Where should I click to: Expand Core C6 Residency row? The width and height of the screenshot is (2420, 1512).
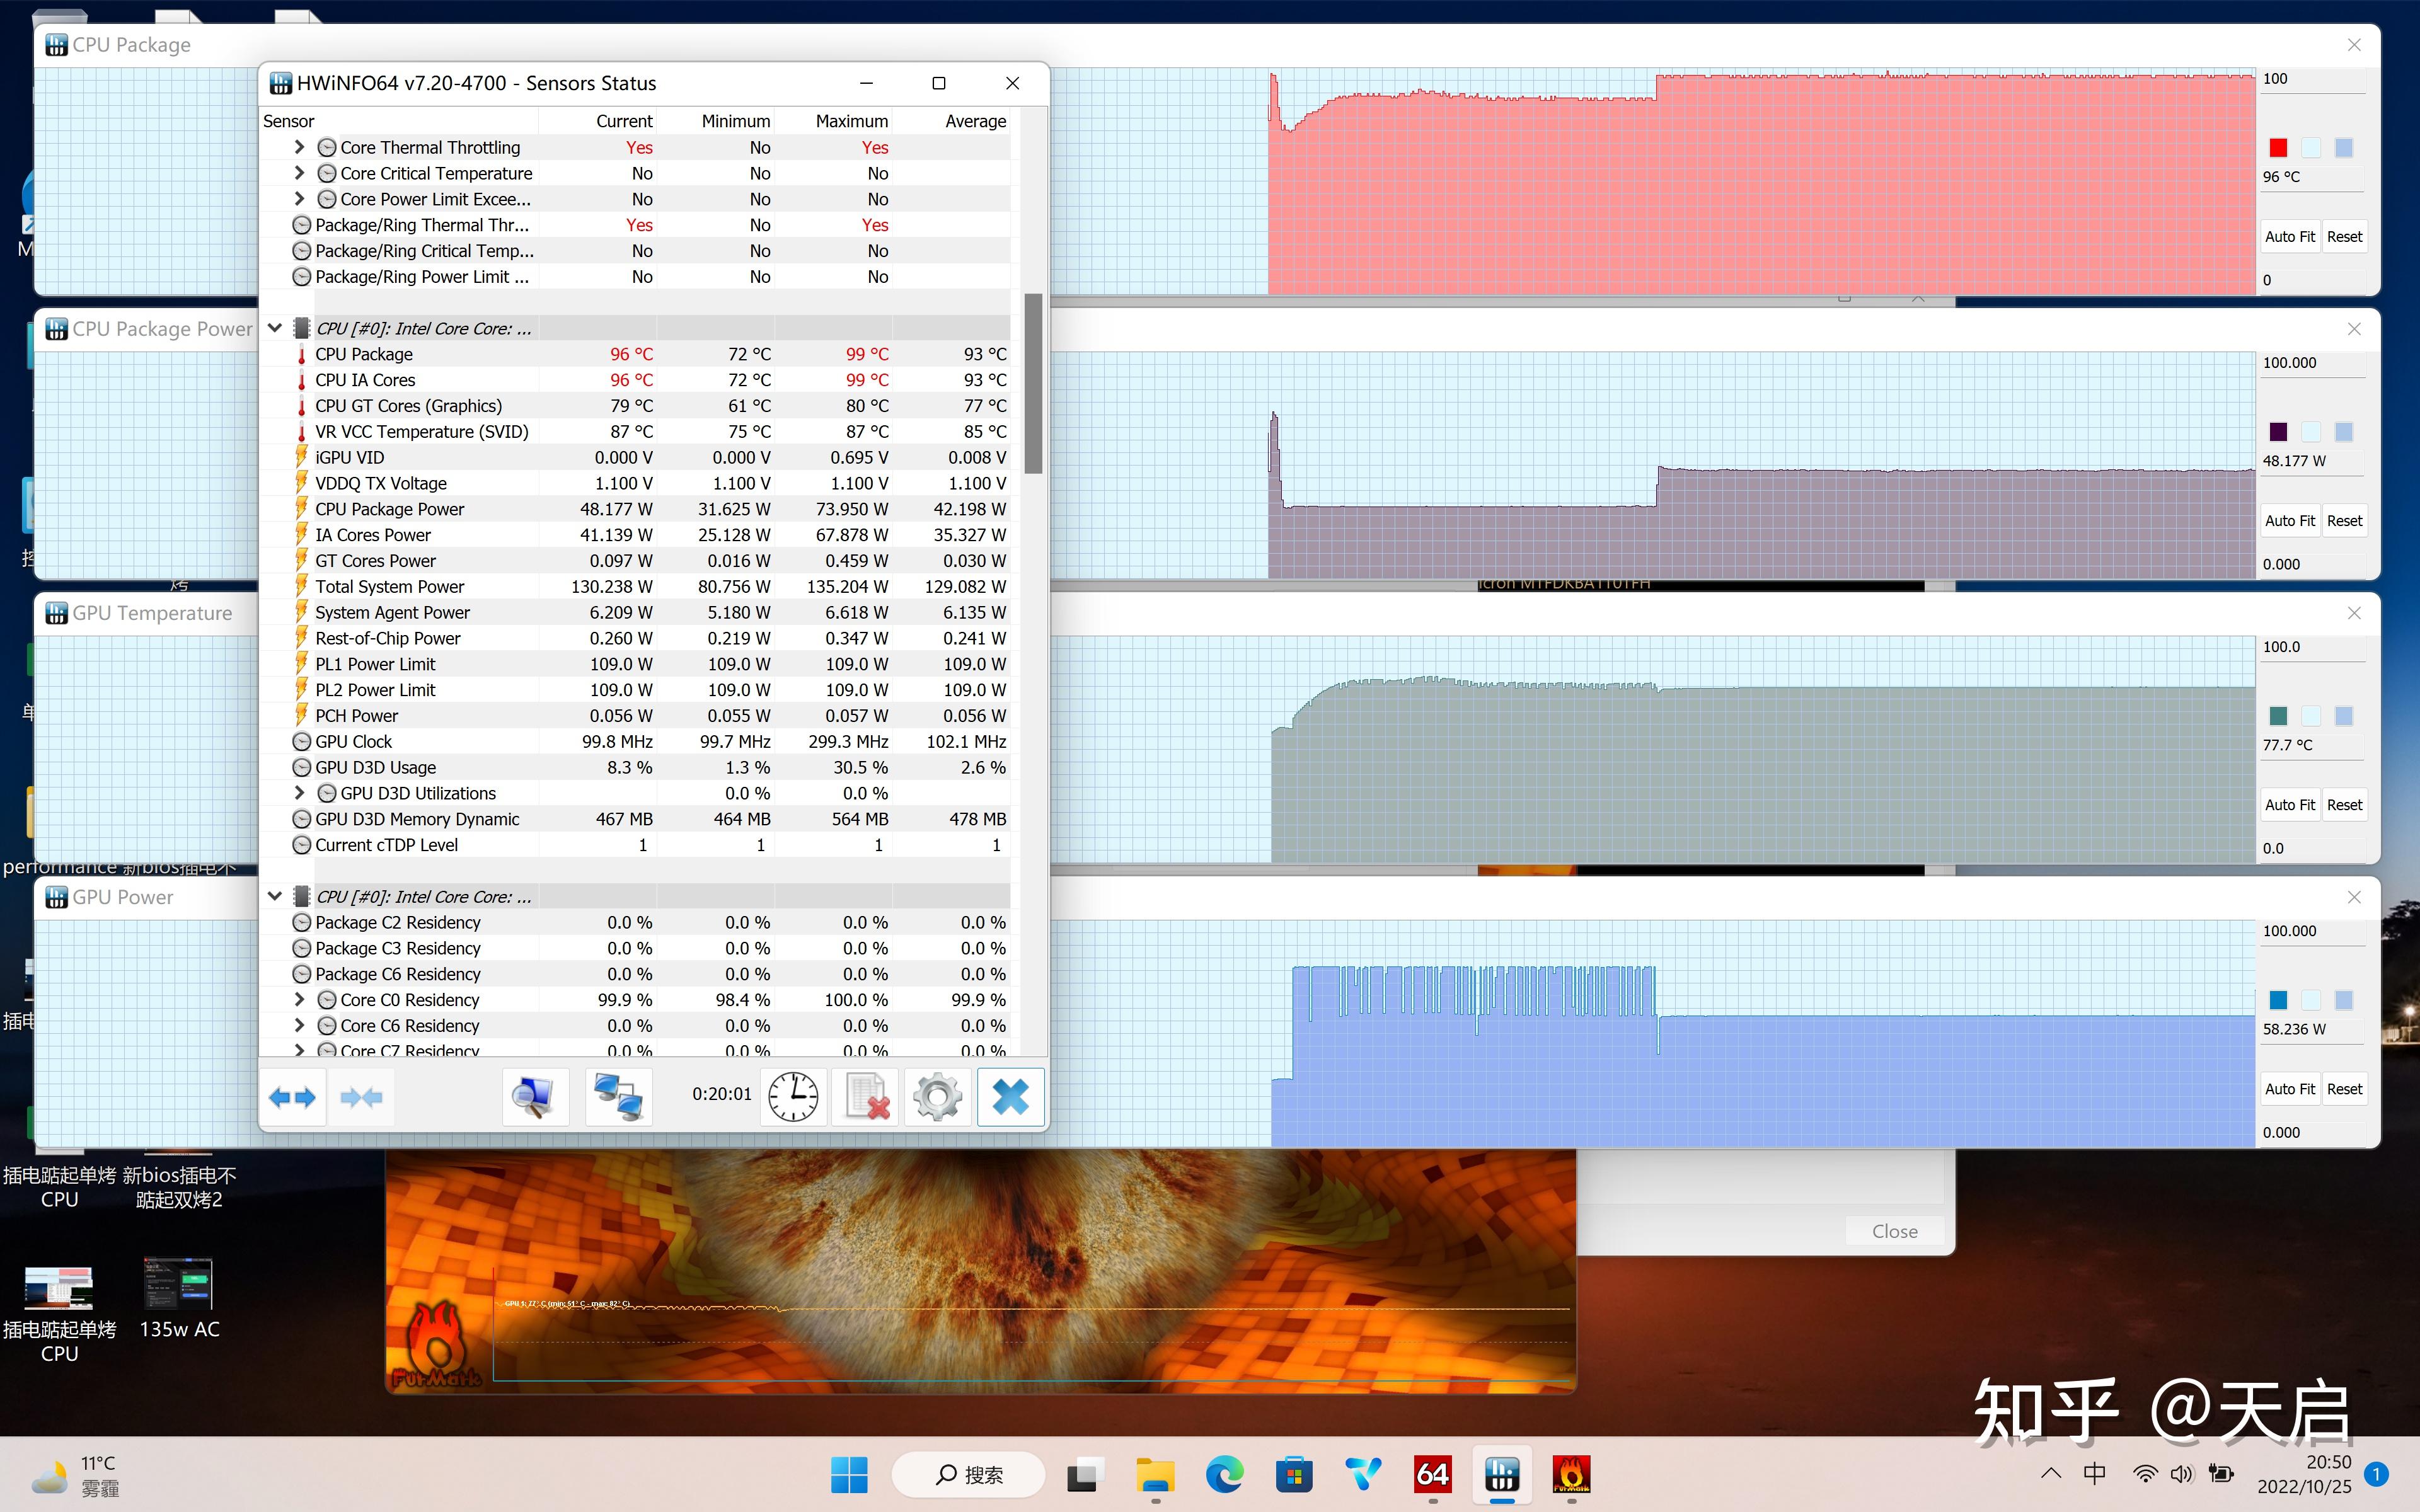click(299, 1025)
